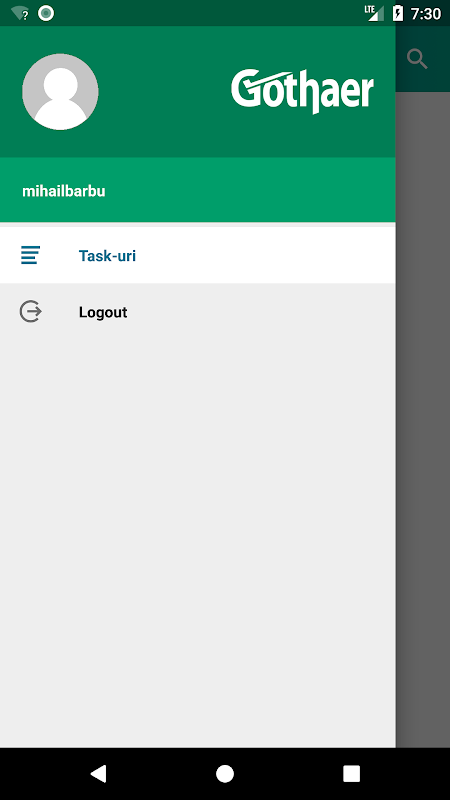Tap the 7:30 clock in status bar
This screenshot has height=800, width=450.
pos(426,14)
